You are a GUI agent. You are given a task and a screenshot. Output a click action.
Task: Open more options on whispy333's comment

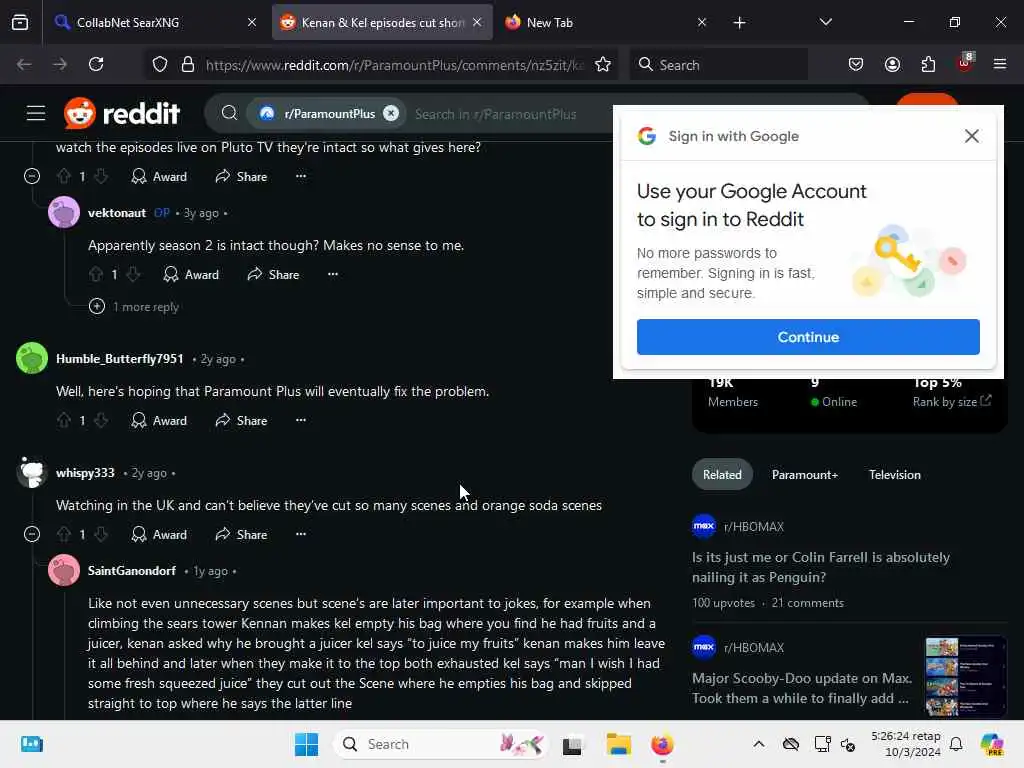tap(300, 534)
